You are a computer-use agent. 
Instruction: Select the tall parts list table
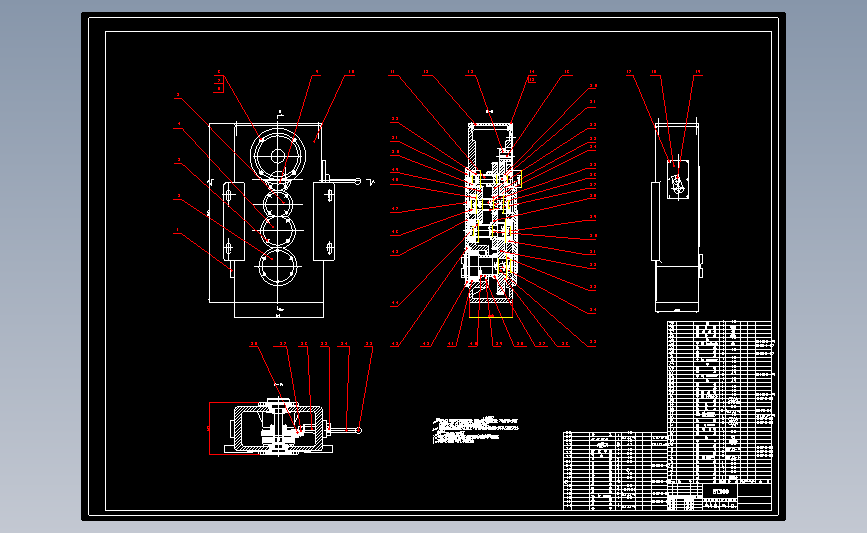click(x=719, y=401)
